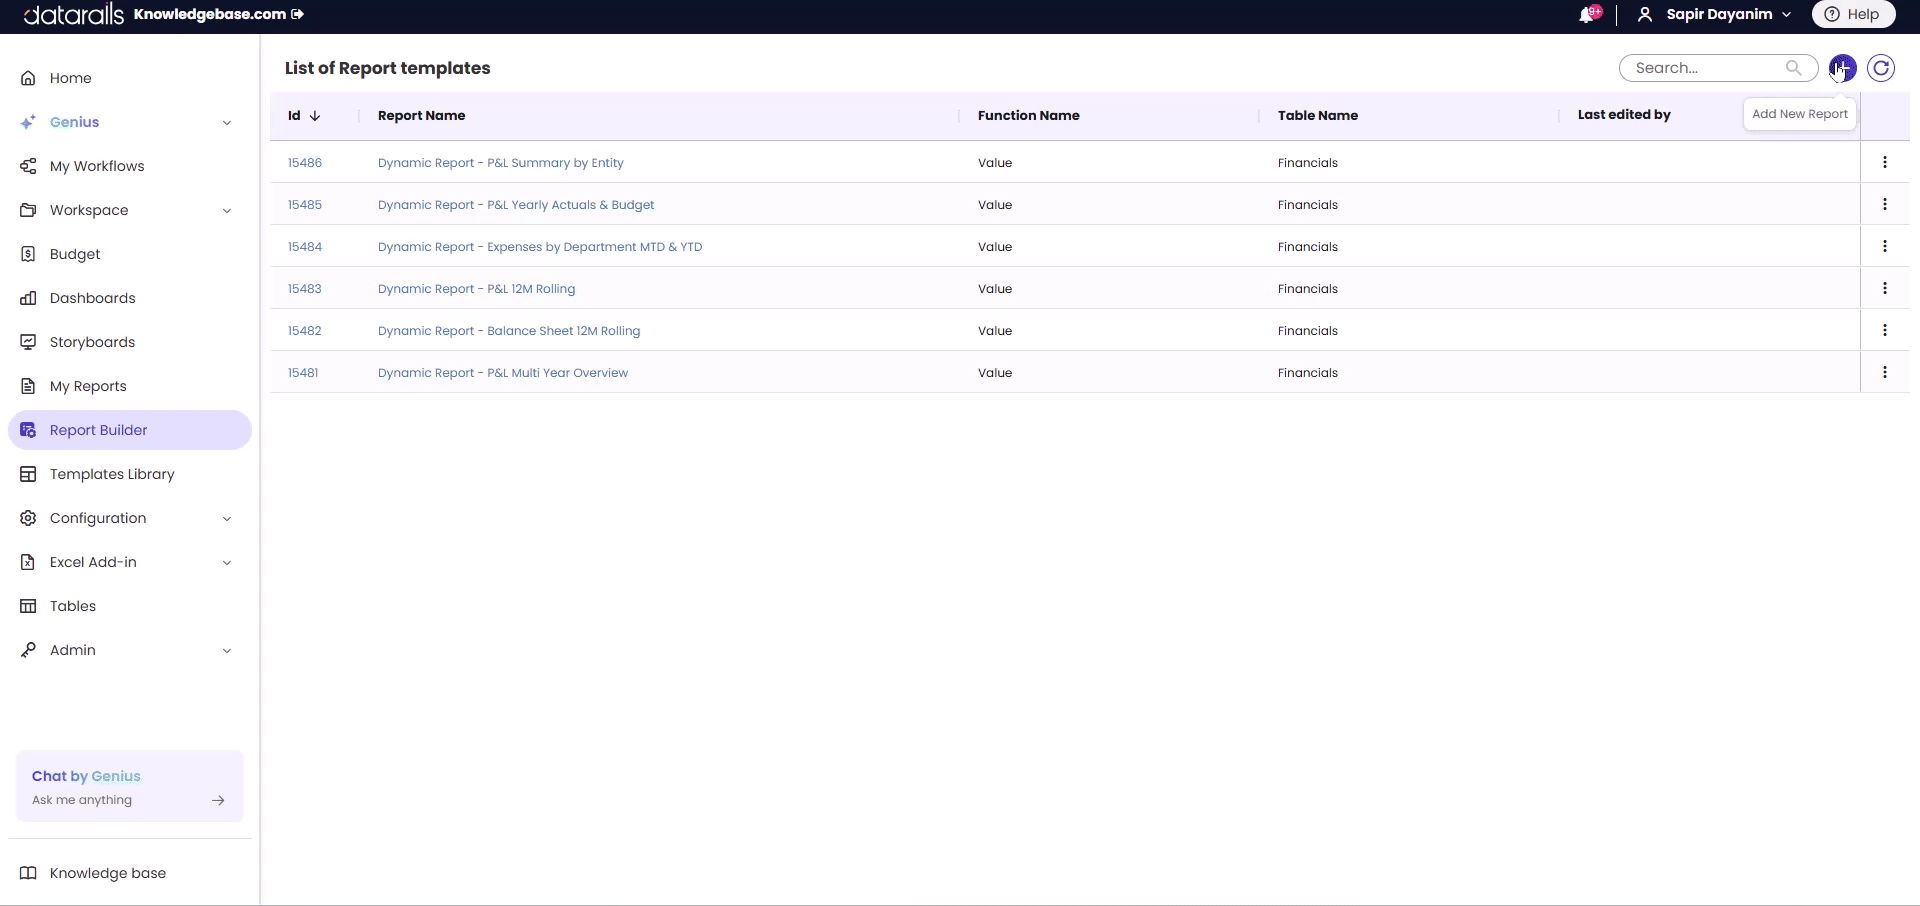The width and height of the screenshot is (1920, 906).
Task: Sort by the Id column arrow
Action: 315,116
